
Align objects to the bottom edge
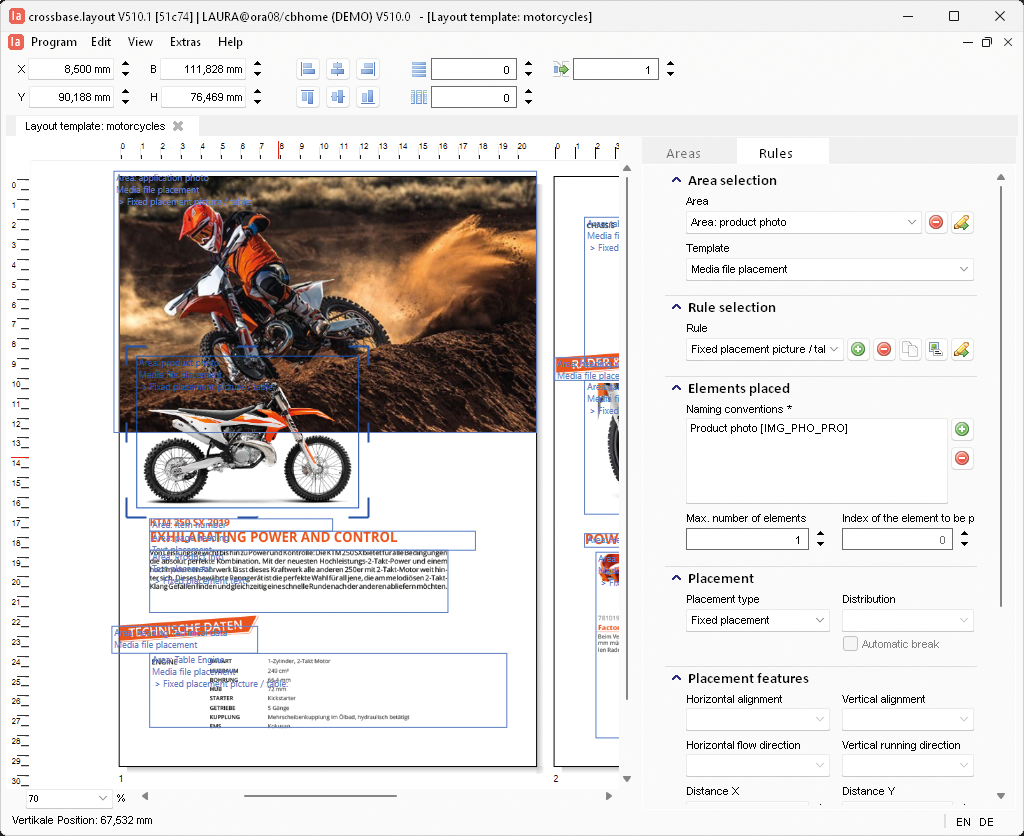368,97
